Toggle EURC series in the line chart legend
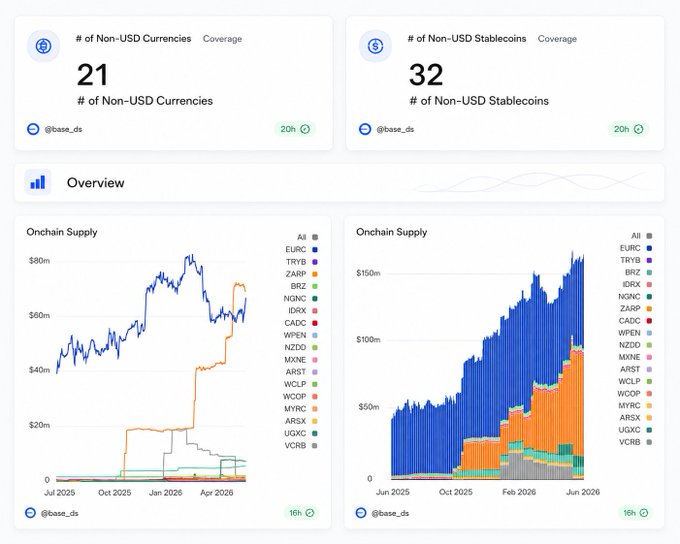Image resolution: width=680 pixels, height=544 pixels. coord(301,249)
